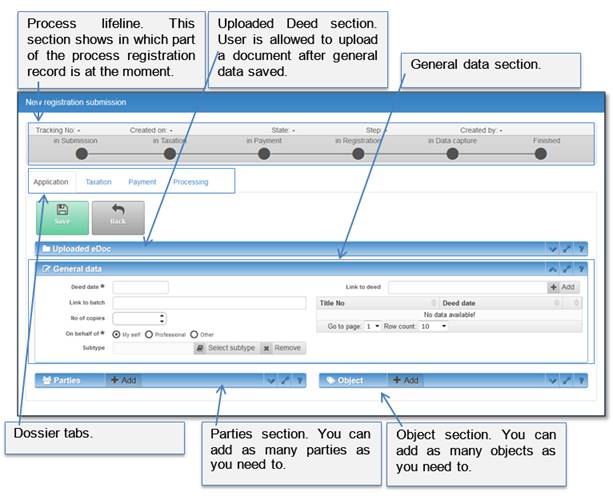613x496 pixels.
Task: Click the Parties panel maximize icon
Action: pos(282,381)
